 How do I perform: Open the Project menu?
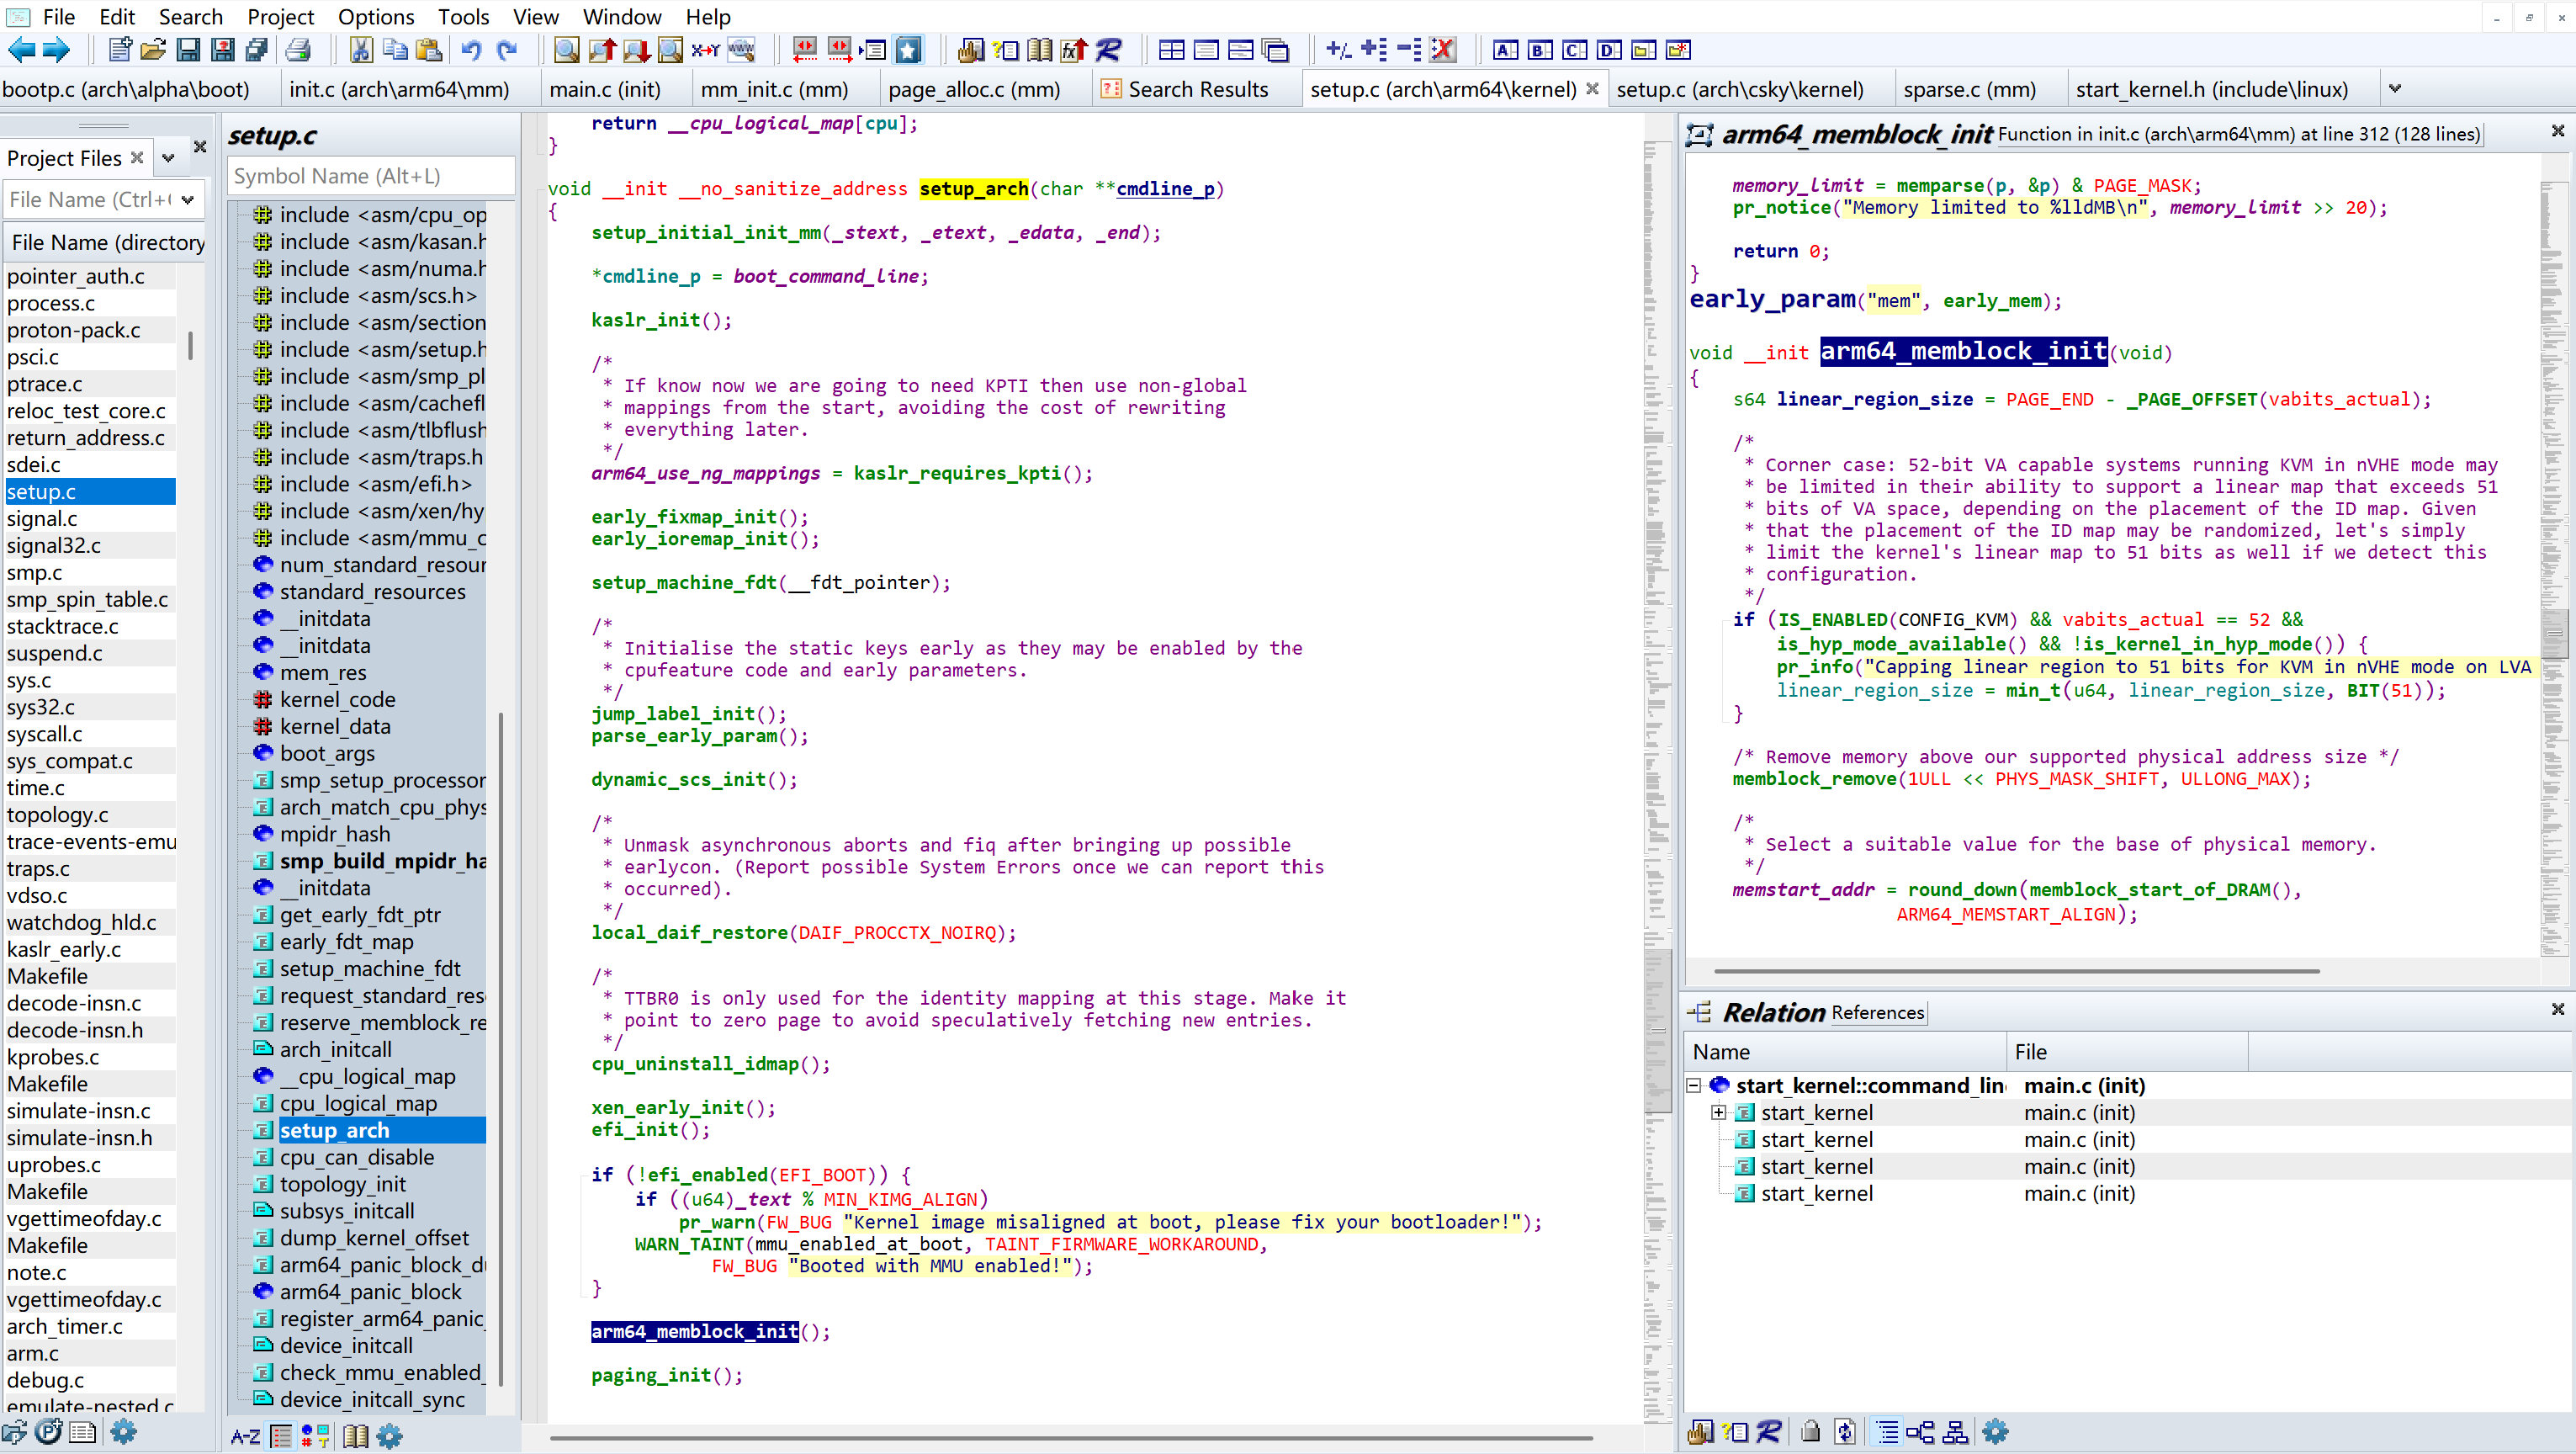(x=280, y=16)
